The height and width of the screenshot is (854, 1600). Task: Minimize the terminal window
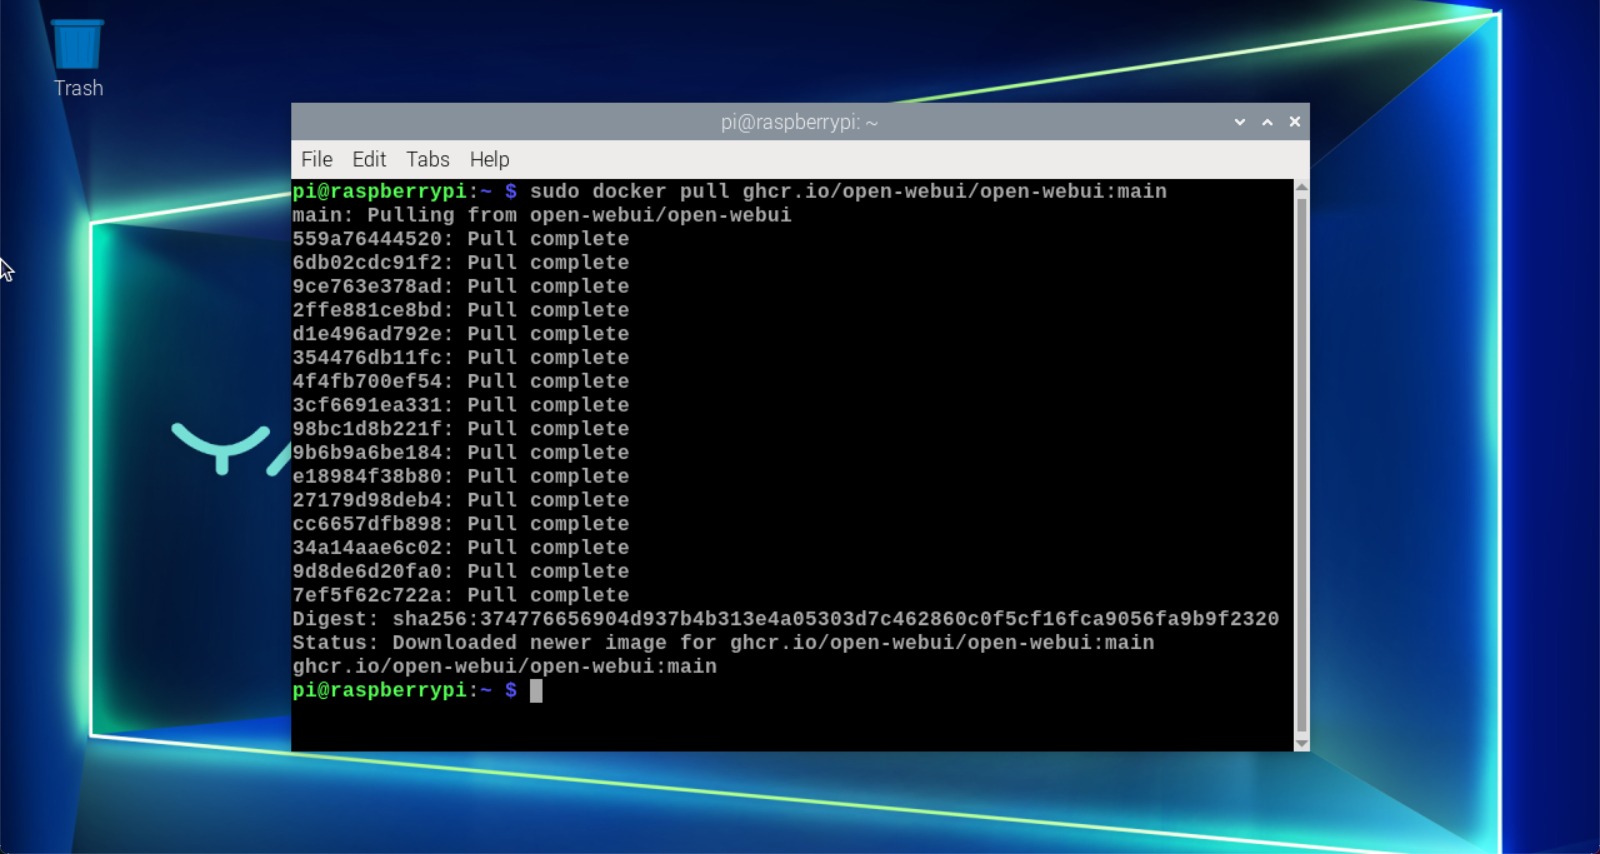pos(1240,122)
